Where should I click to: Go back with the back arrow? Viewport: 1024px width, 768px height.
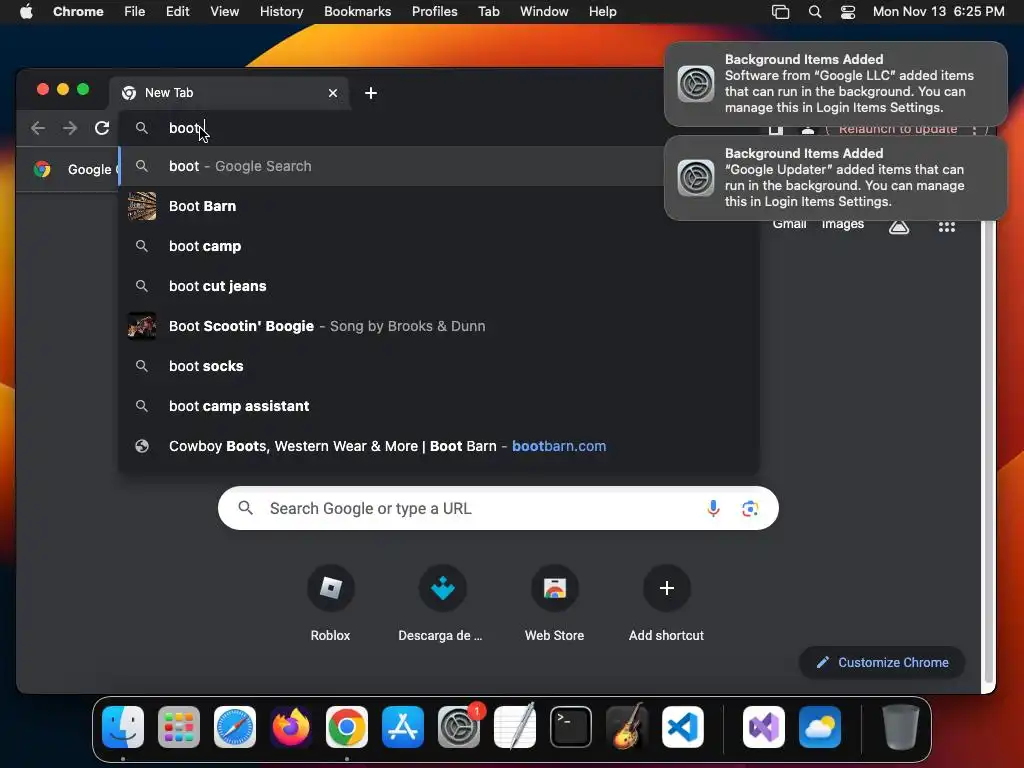point(38,128)
